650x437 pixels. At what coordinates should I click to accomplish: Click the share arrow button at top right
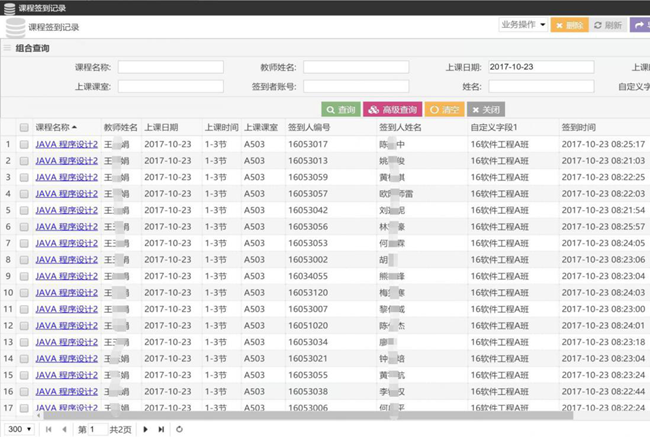click(x=641, y=25)
